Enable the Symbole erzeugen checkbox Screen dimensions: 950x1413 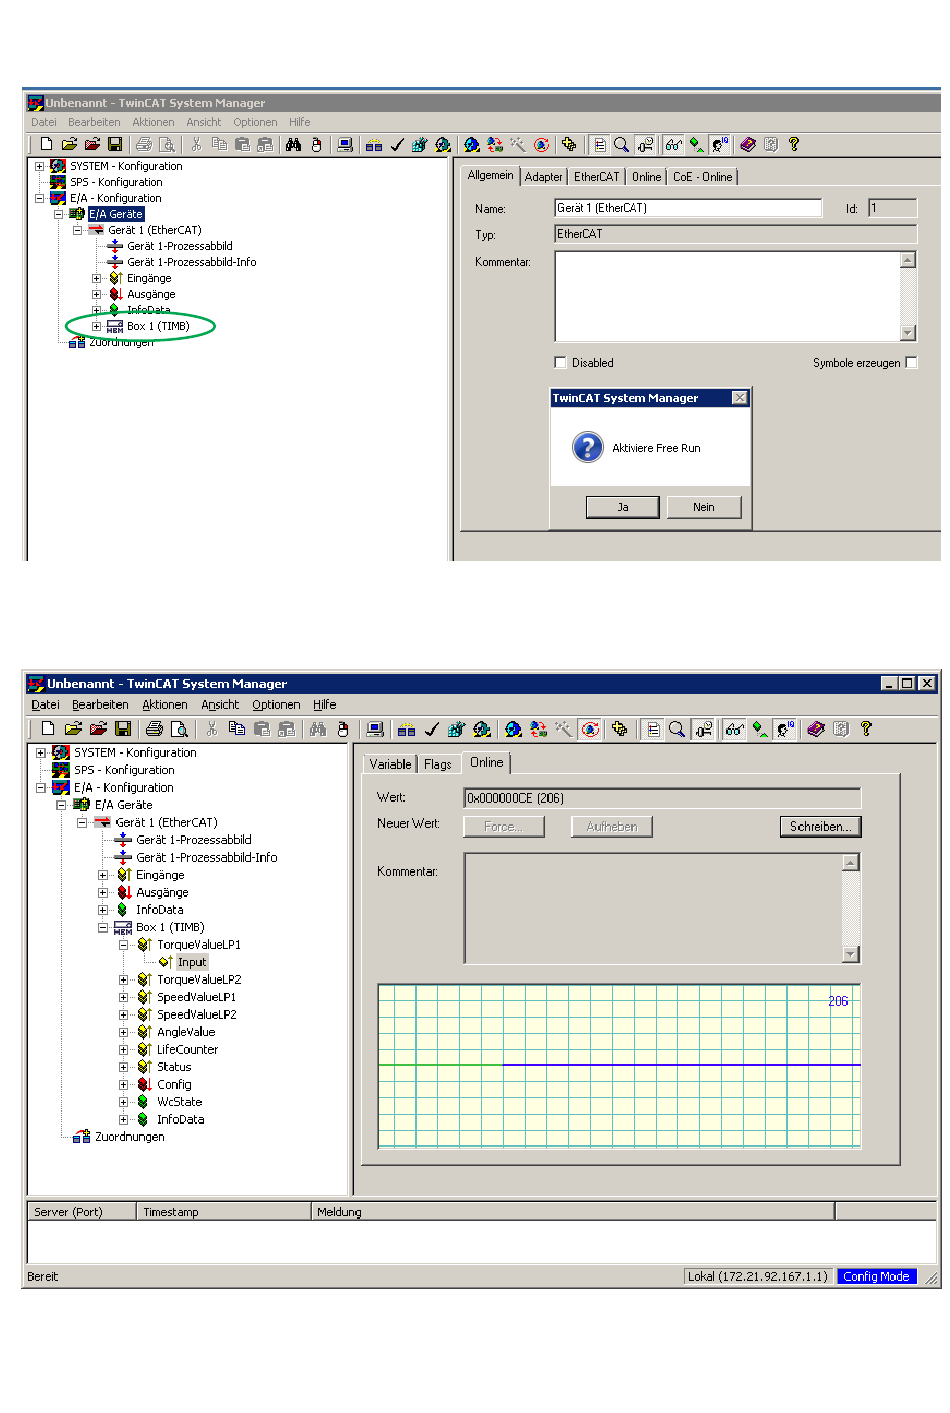click(x=911, y=362)
